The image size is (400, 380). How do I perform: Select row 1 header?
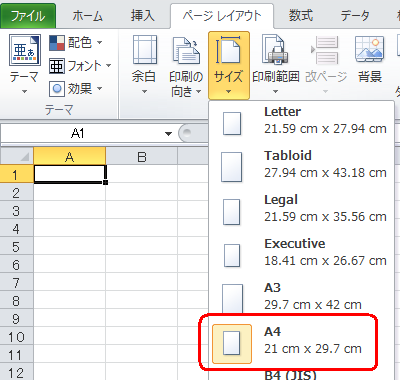17,174
